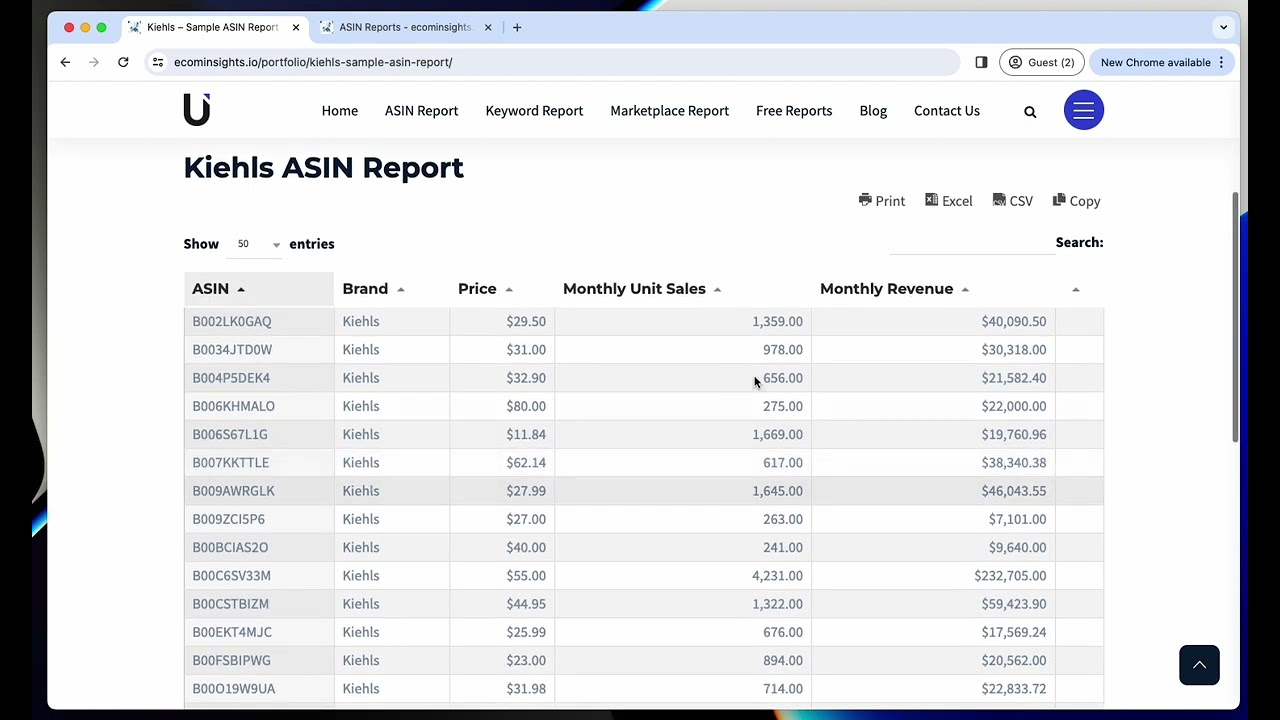
Task: Open the Contact Us nav item
Action: point(947,111)
